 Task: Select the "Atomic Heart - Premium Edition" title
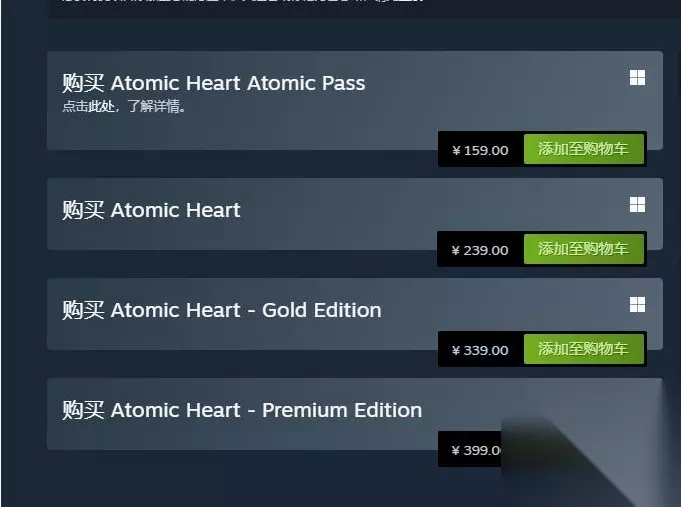(x=266, y=410)
